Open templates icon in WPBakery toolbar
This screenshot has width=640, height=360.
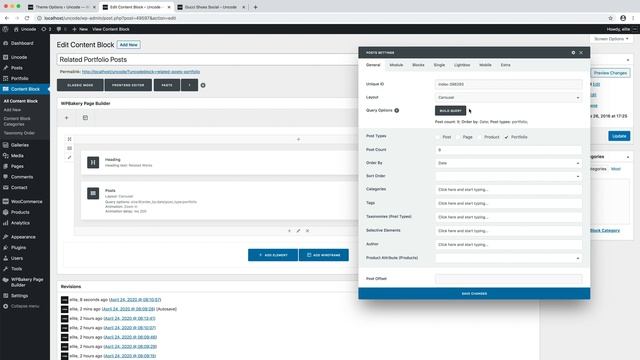pyautogui.click(x=85, y=118)
